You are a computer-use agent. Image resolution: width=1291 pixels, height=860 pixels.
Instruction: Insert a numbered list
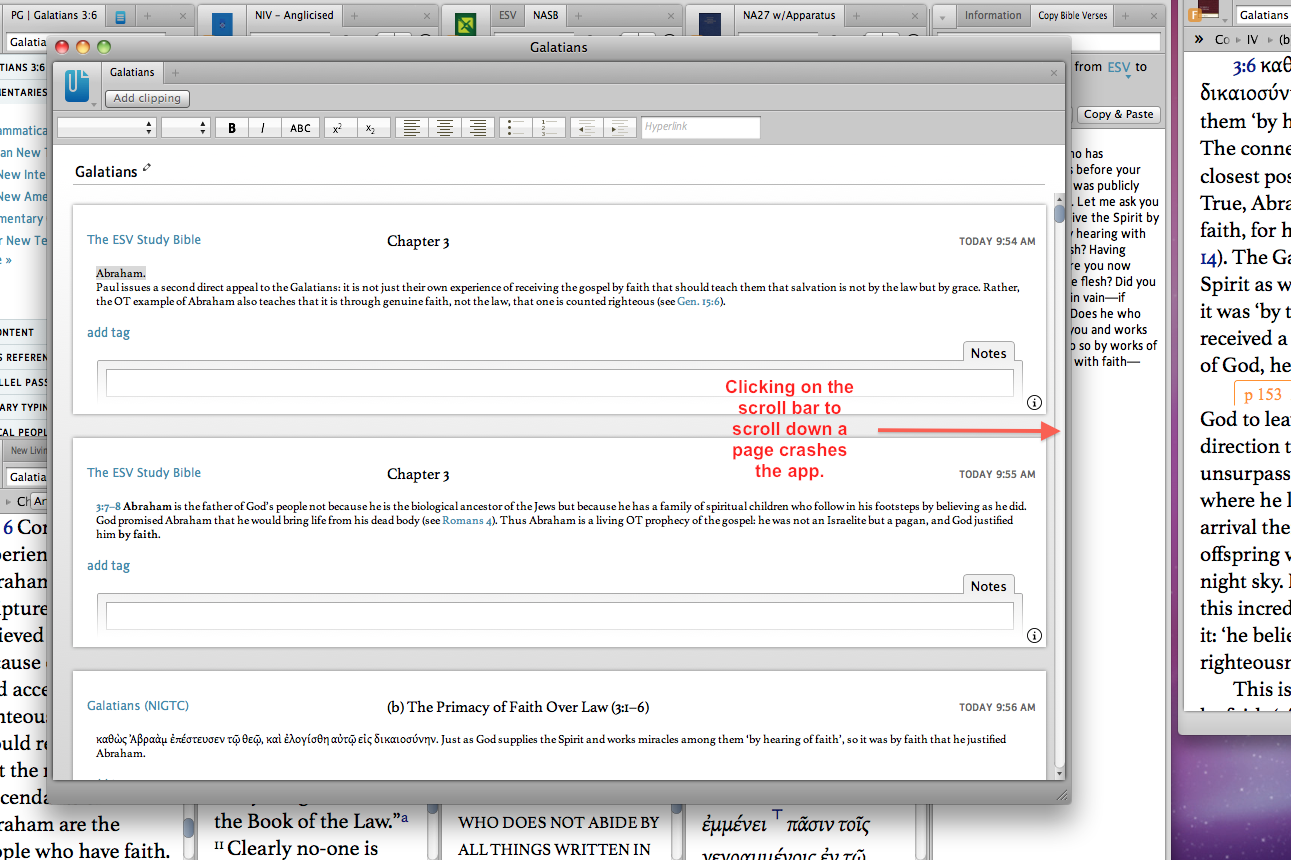[x=549, y=128]
